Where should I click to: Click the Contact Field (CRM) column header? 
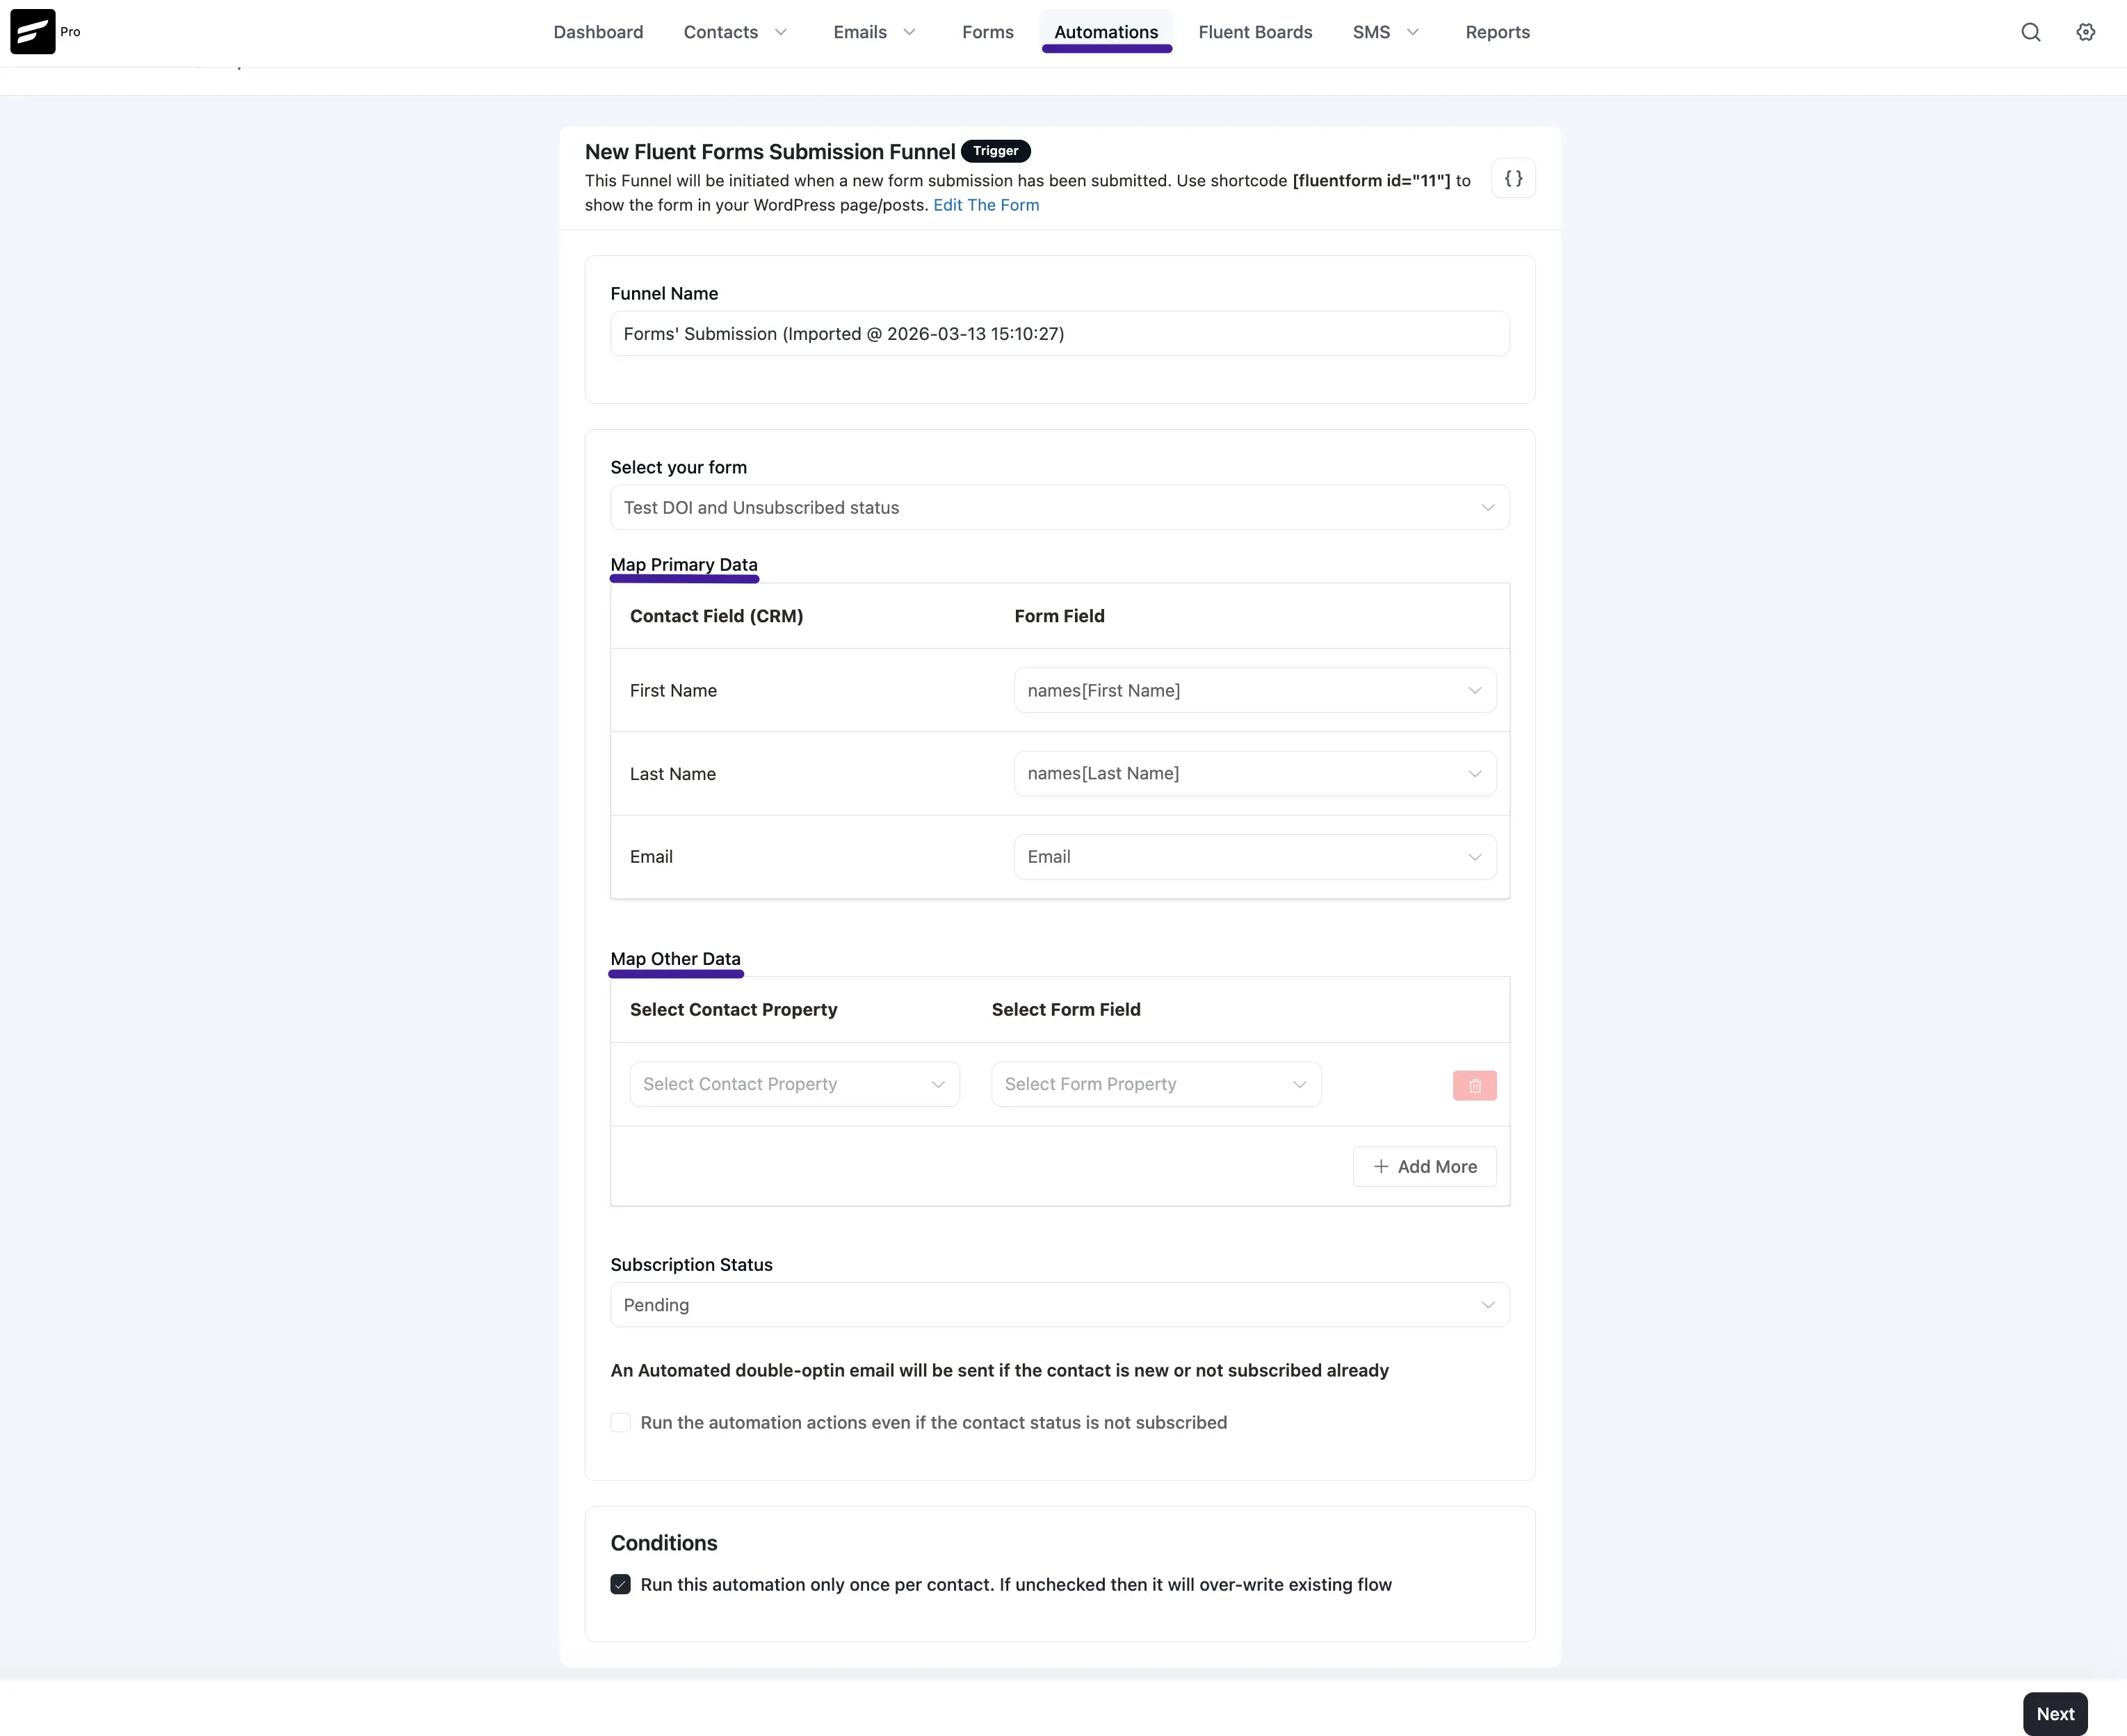coord(716,616)
